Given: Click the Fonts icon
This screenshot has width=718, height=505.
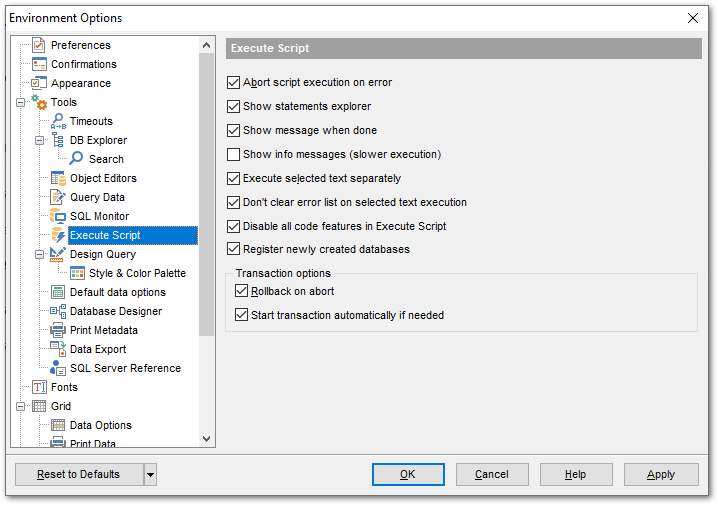Looking at the screenshot, I should [x=39, y=387].
